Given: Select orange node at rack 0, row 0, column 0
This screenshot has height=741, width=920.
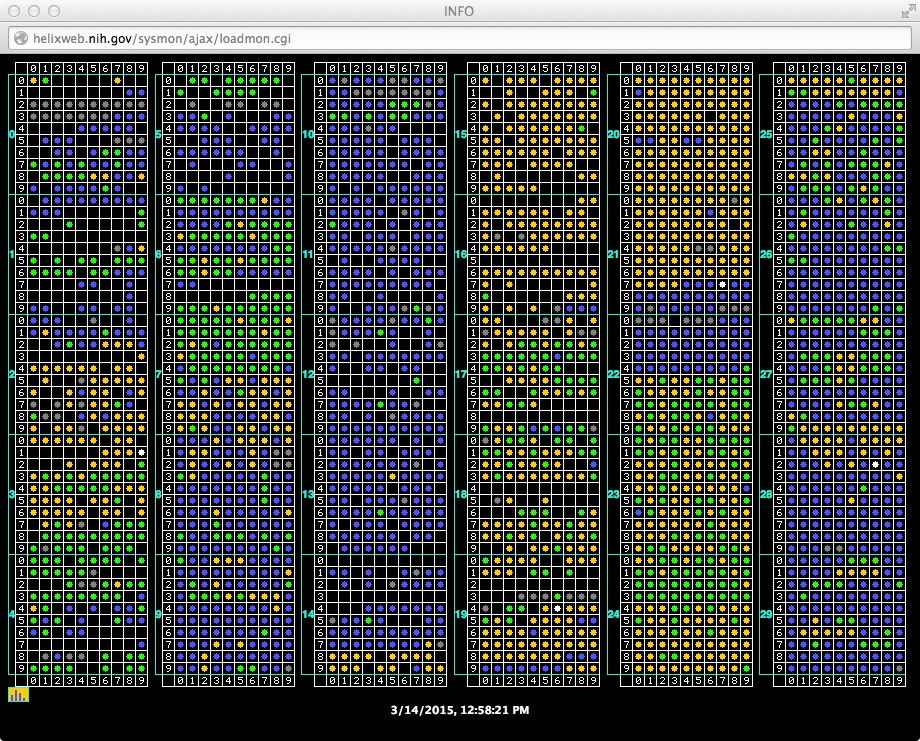Looking at the screenshot, I should point(33,80).
